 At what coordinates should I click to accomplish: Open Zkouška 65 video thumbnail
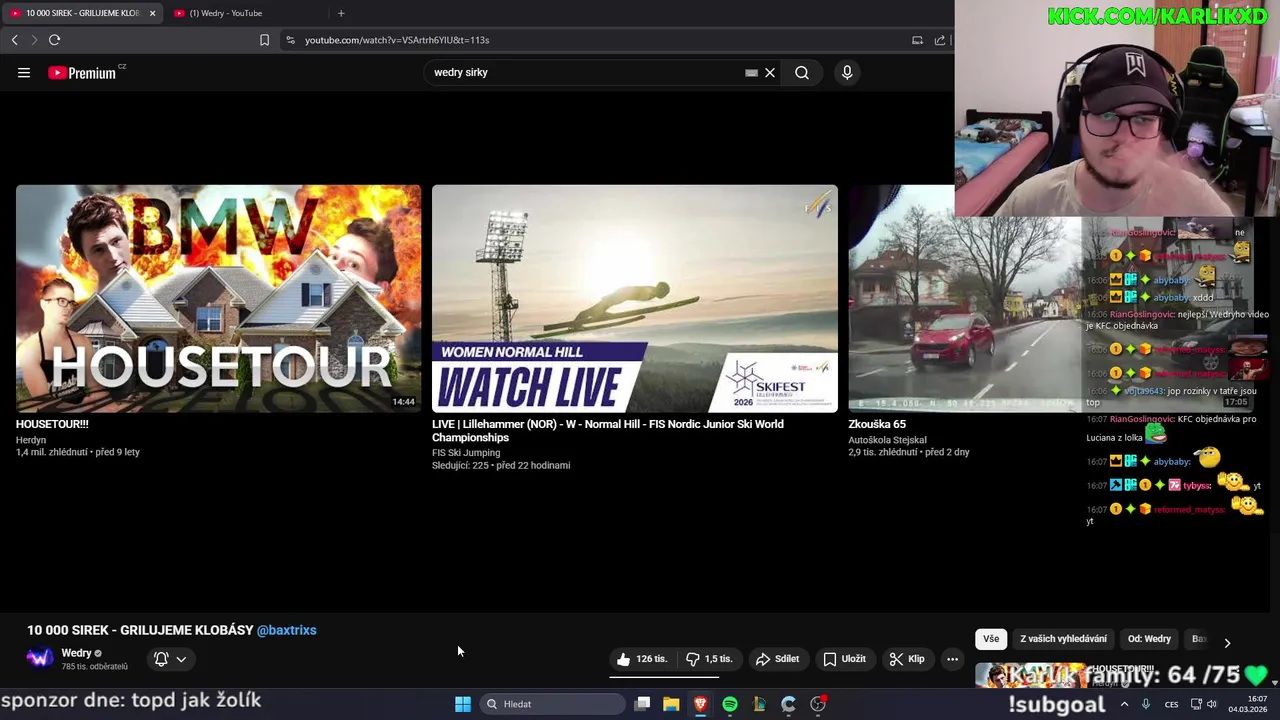(965, 298)
